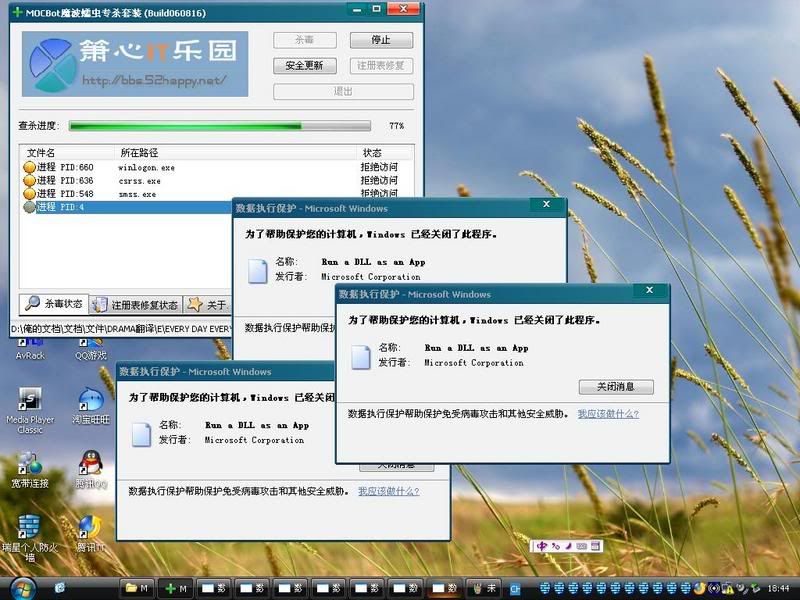Image resolution: width=800 pixels, height=600 pixels.
Task: Click the Windows Start orb
Action: coord(22,586)
